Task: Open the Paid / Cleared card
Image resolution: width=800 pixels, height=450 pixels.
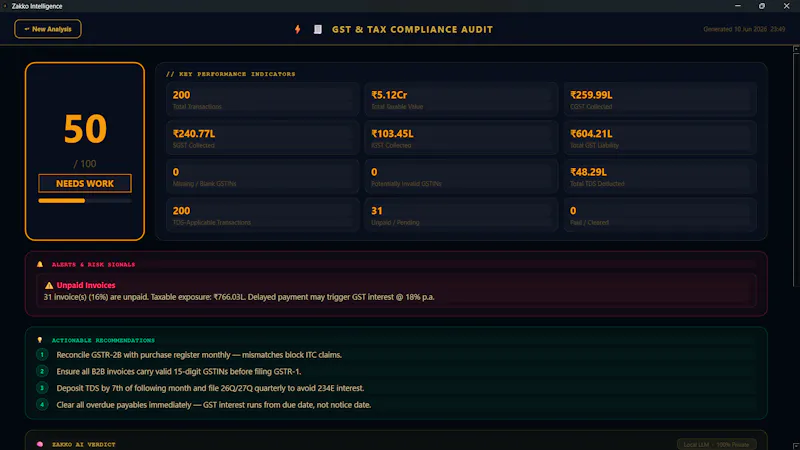Action: (660, 215)
